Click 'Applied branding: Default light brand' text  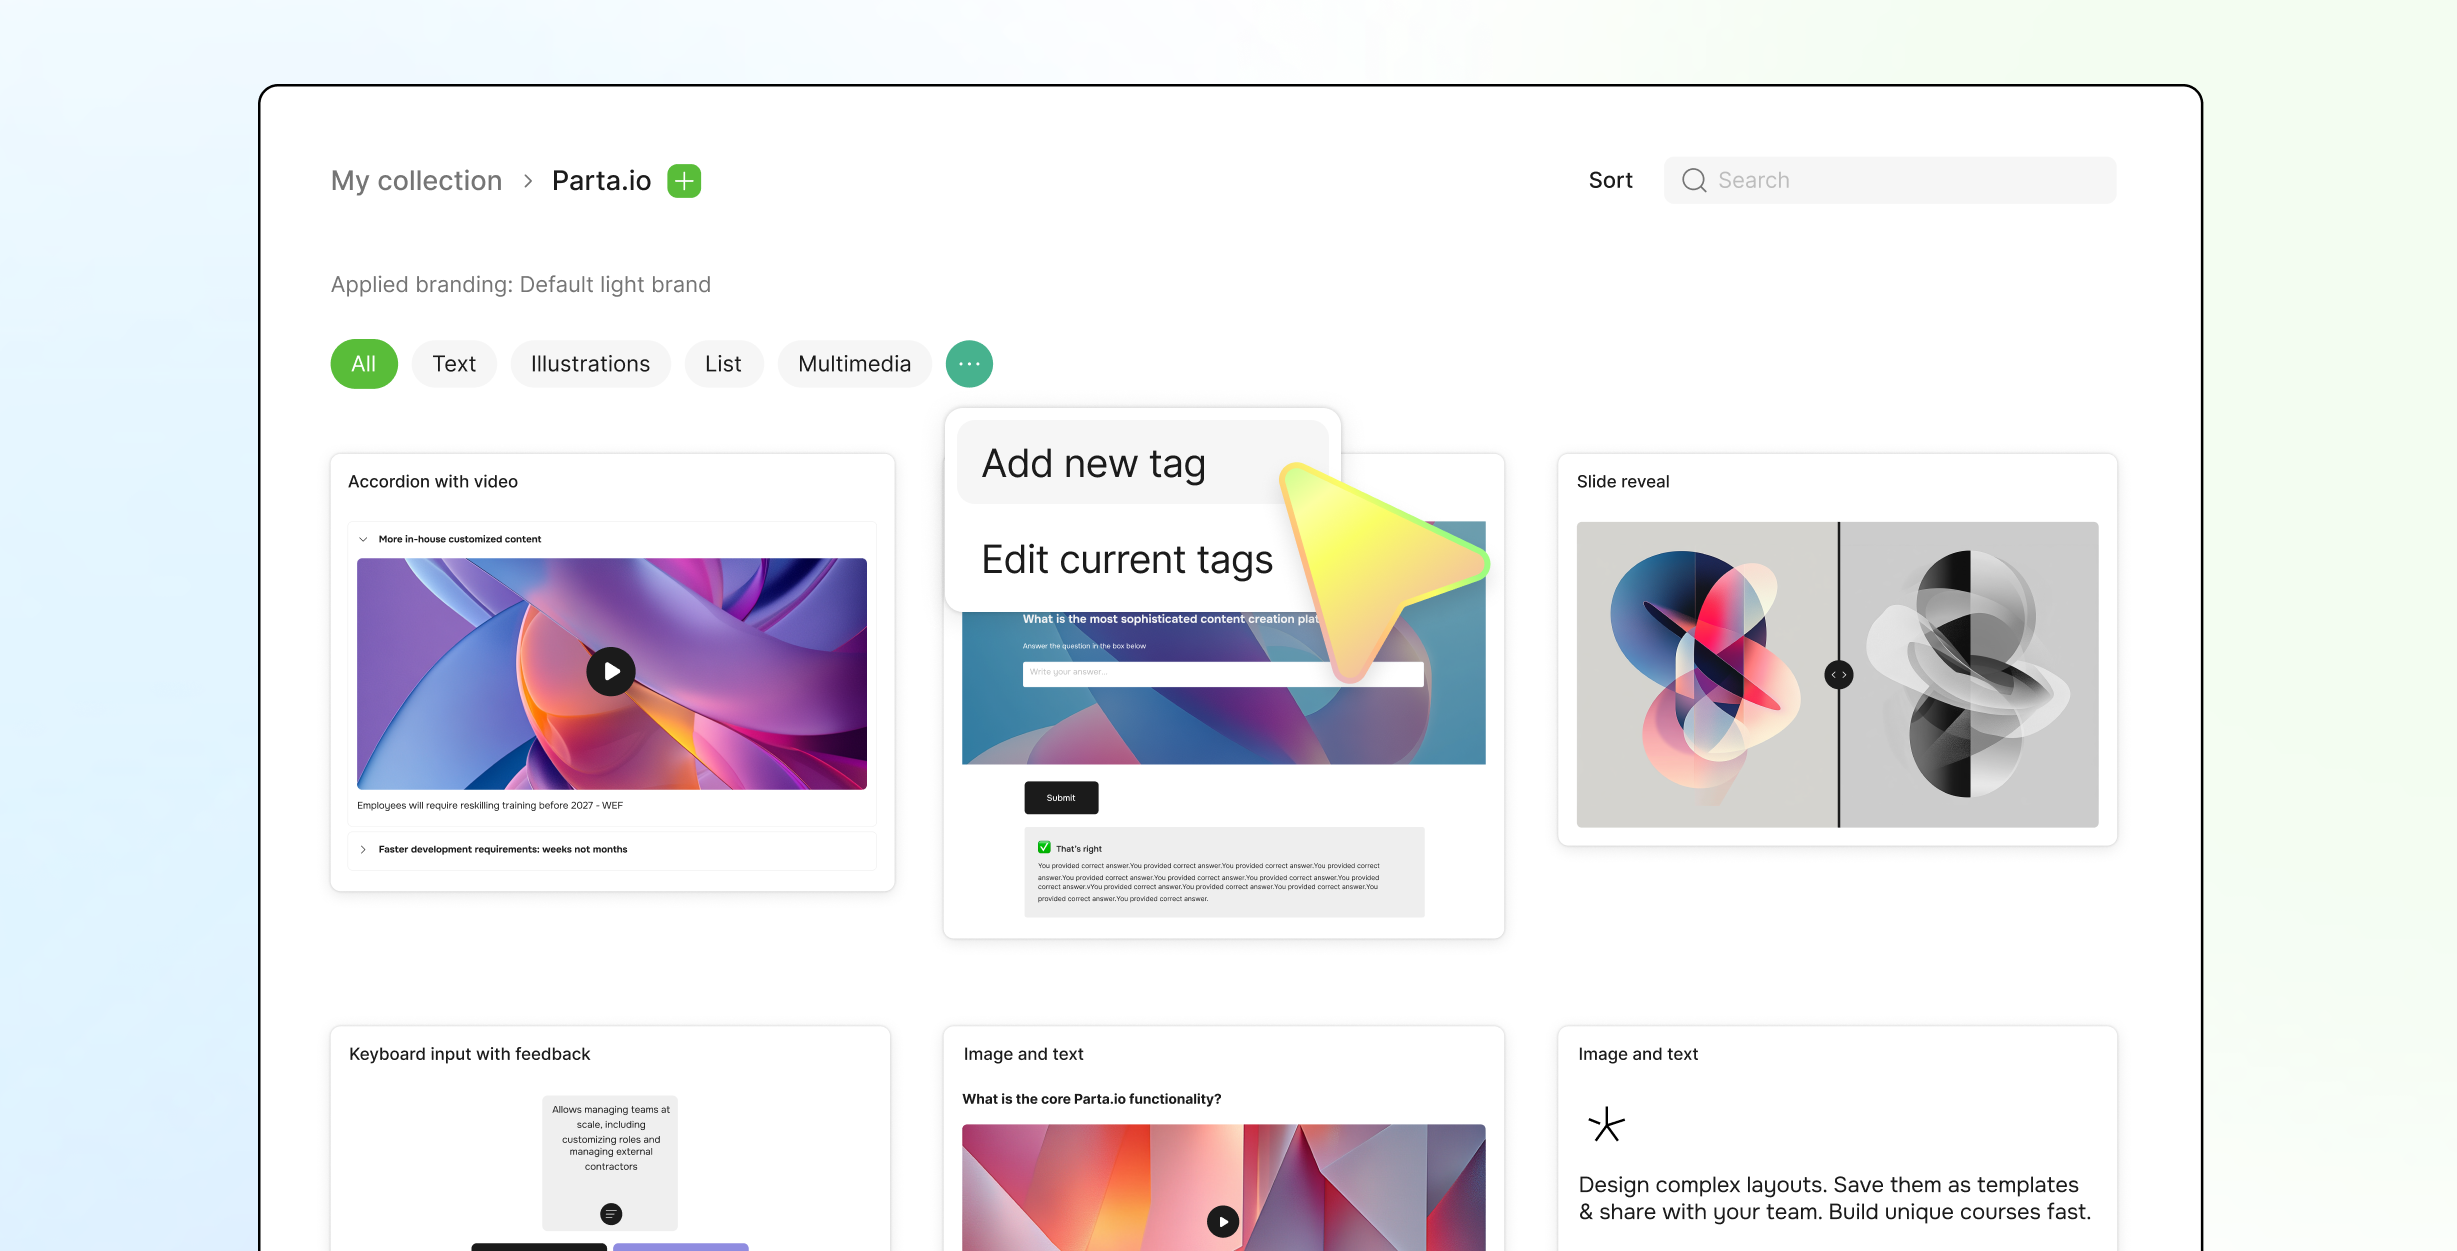point(521,285)
